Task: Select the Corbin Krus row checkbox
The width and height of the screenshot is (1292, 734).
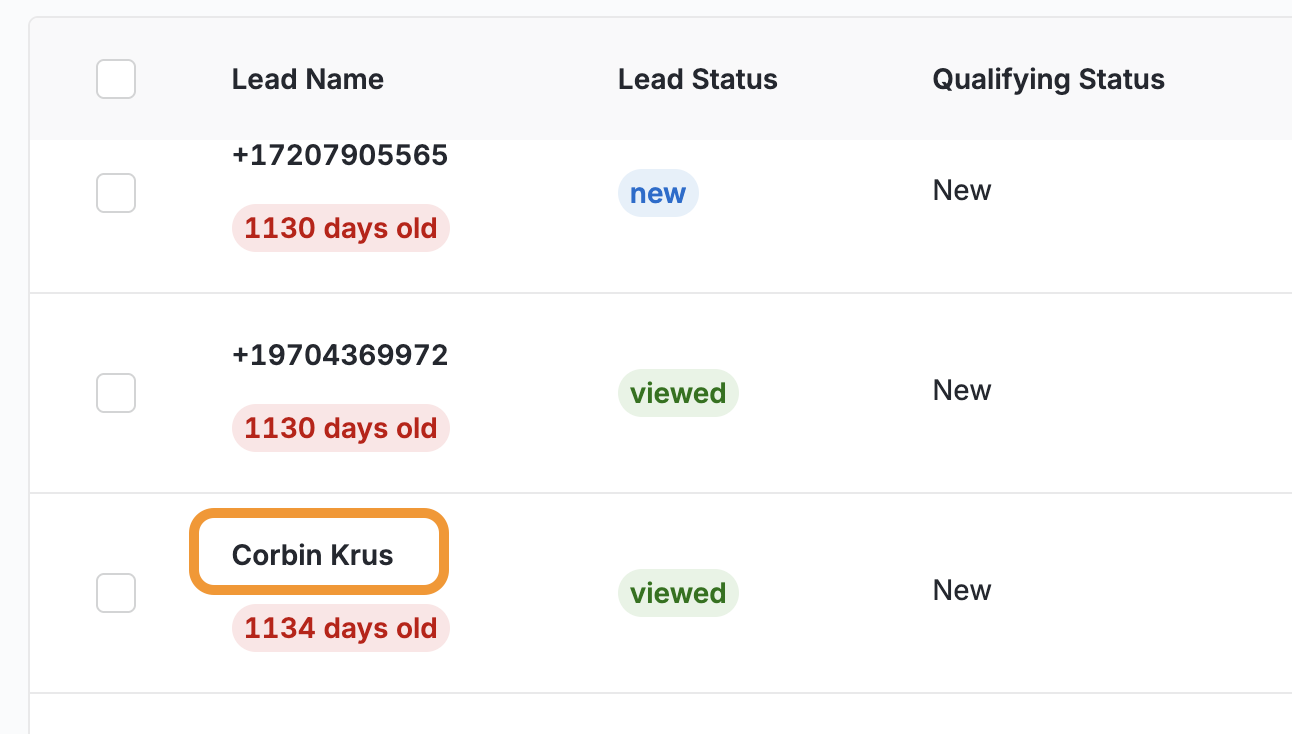Action: pyautogui.click(x=116, y=592)
